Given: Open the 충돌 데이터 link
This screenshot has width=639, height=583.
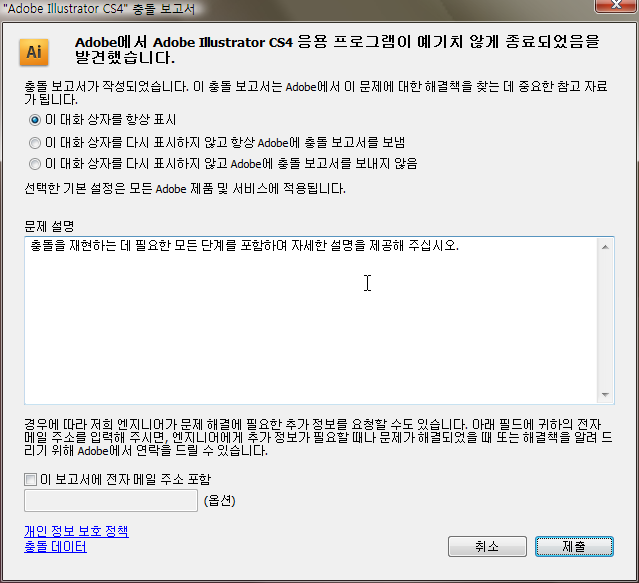Looking at the screenshot, I should pos(55,547).
